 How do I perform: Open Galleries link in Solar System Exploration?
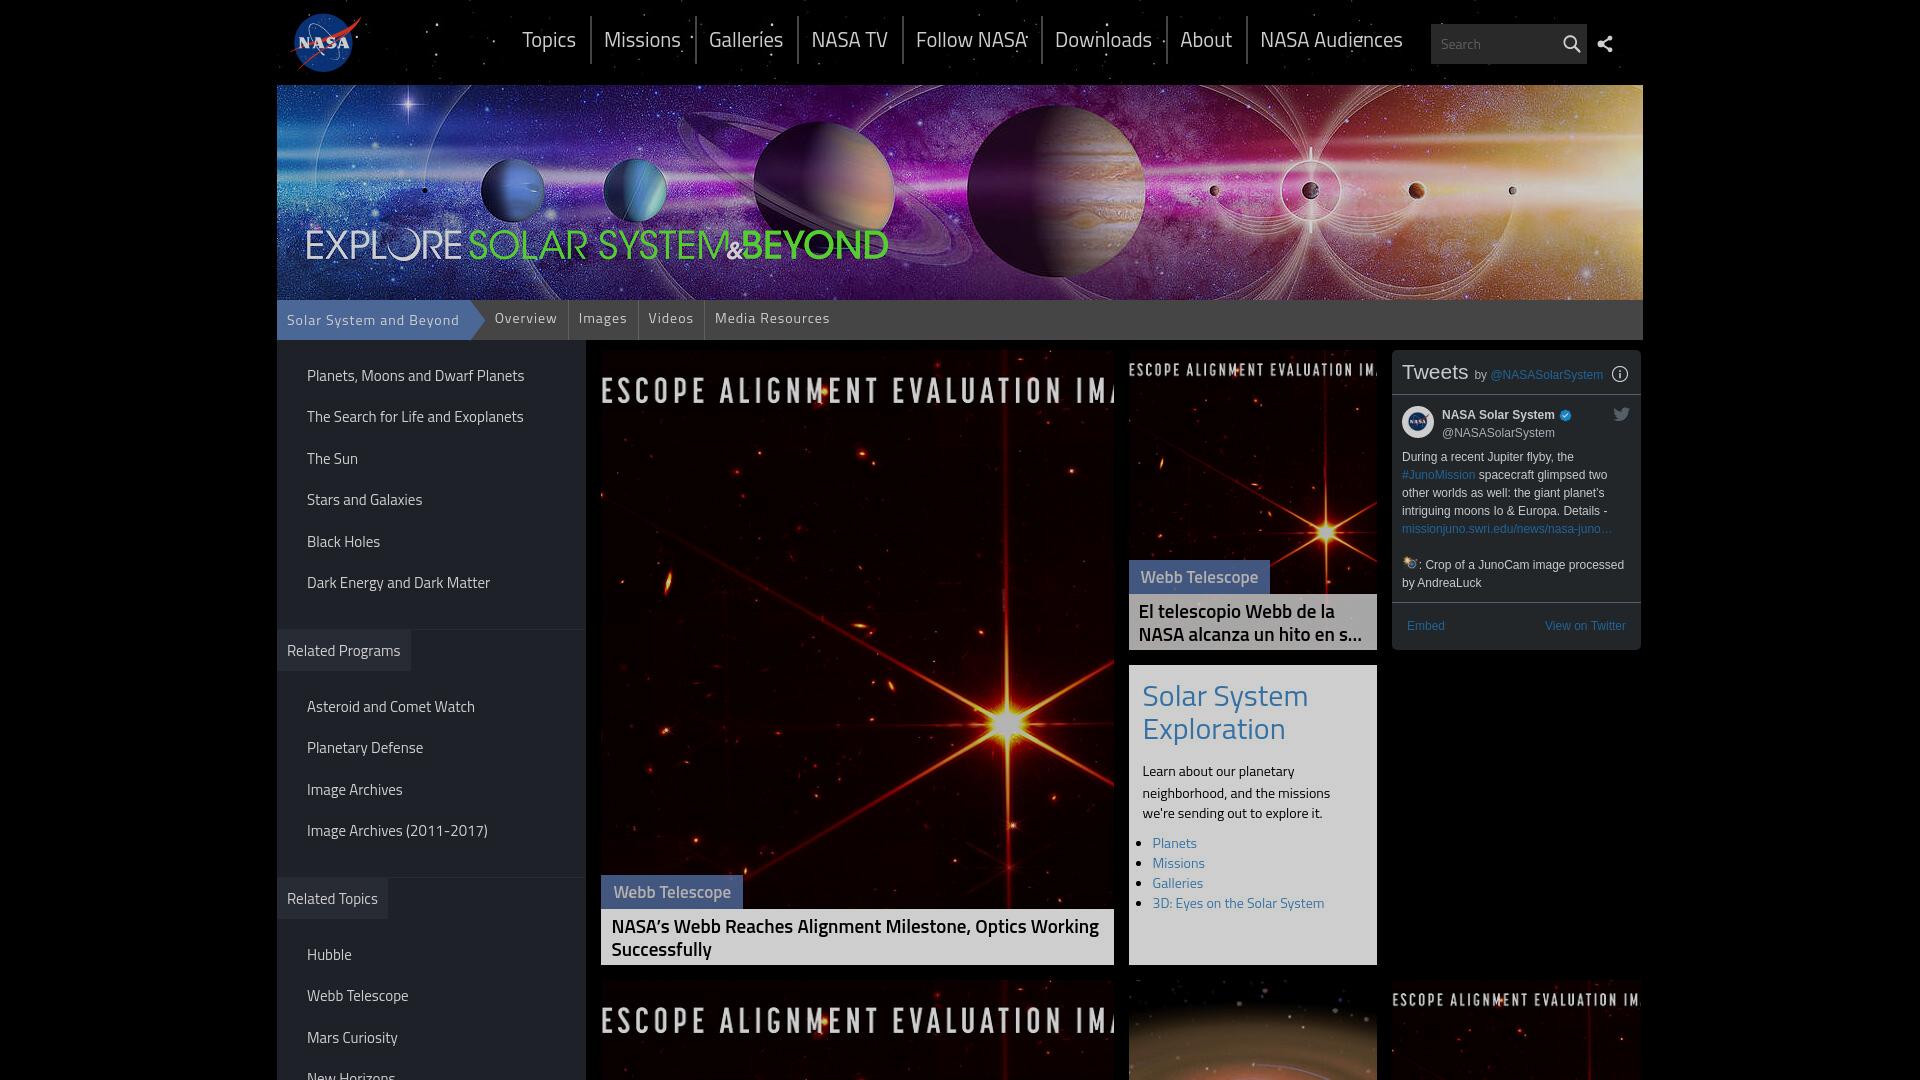coord(1177,883)
